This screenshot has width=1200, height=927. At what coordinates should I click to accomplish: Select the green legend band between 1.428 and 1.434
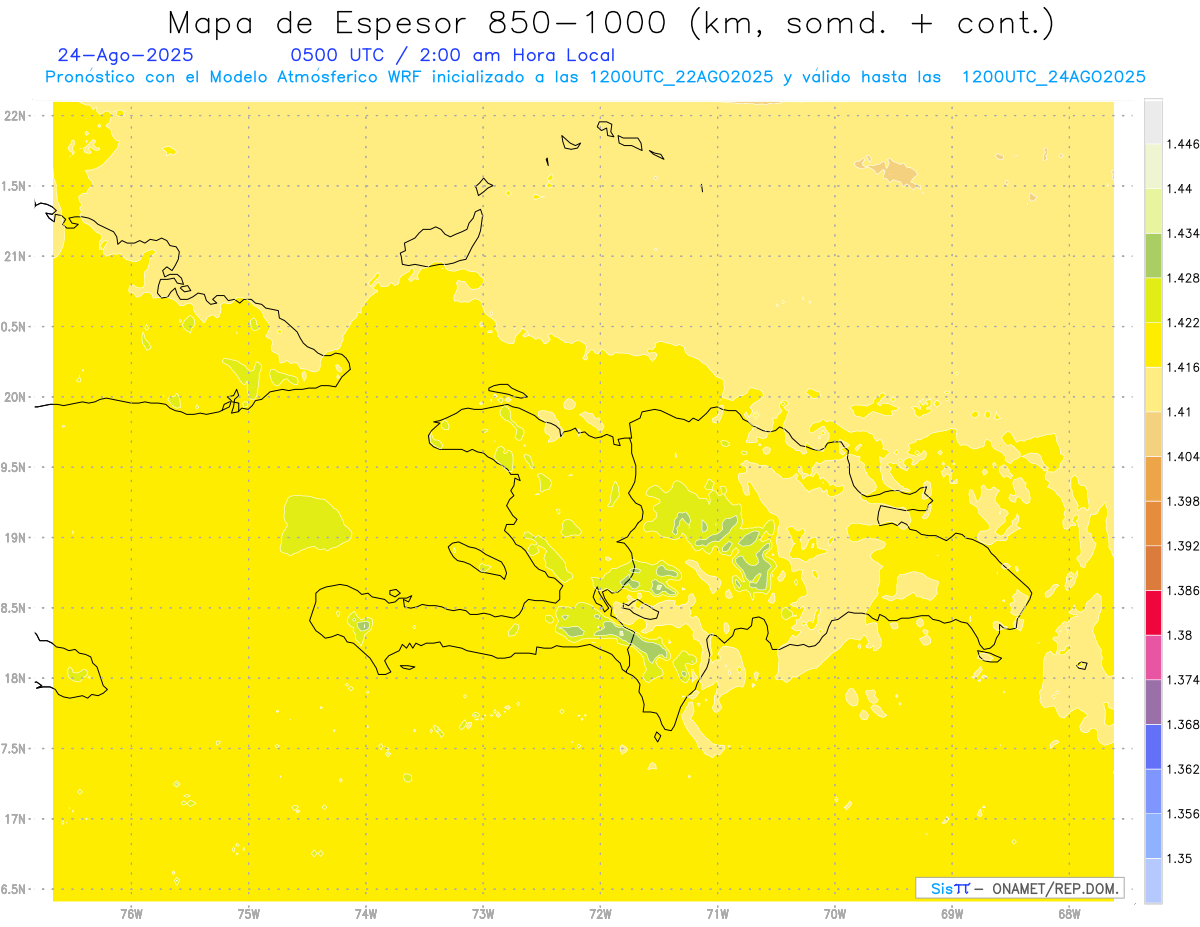[x=1153, y=255]
